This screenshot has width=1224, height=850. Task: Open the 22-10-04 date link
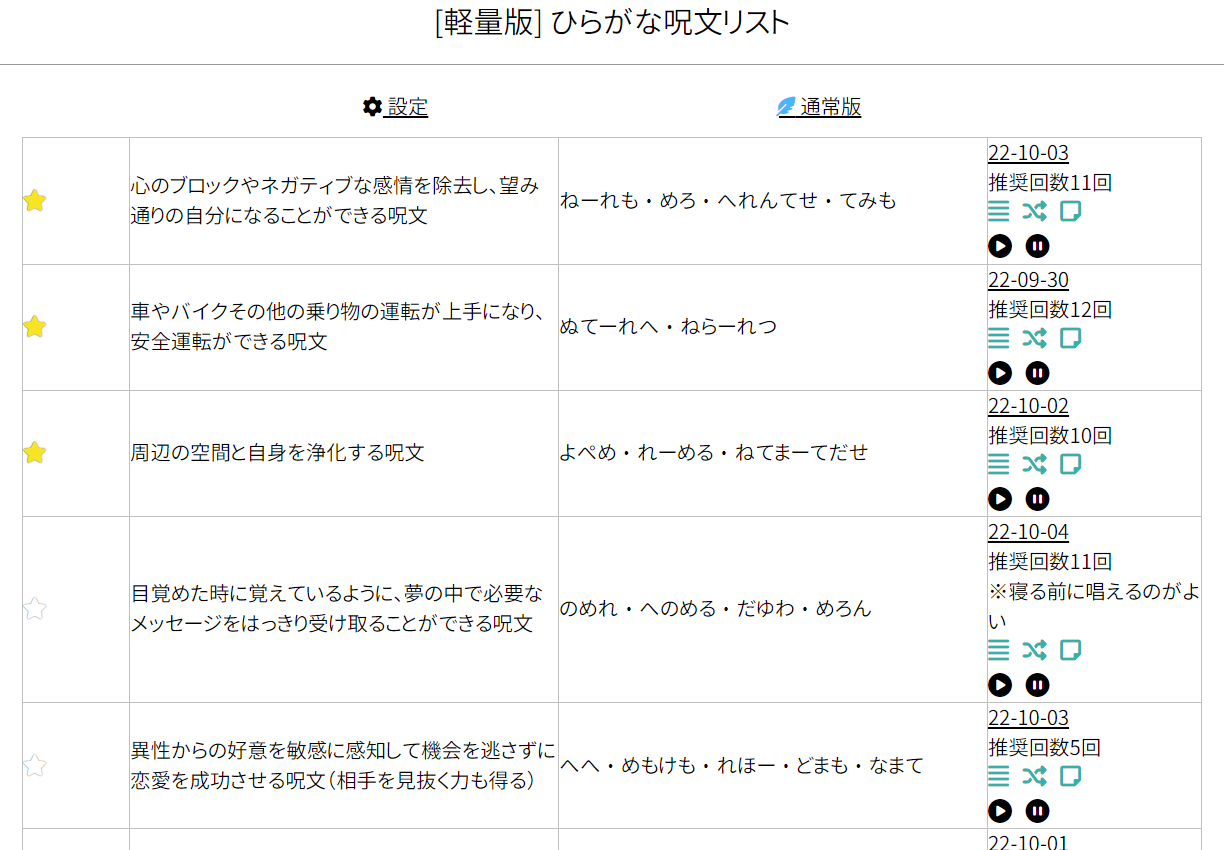[1028, 532]
